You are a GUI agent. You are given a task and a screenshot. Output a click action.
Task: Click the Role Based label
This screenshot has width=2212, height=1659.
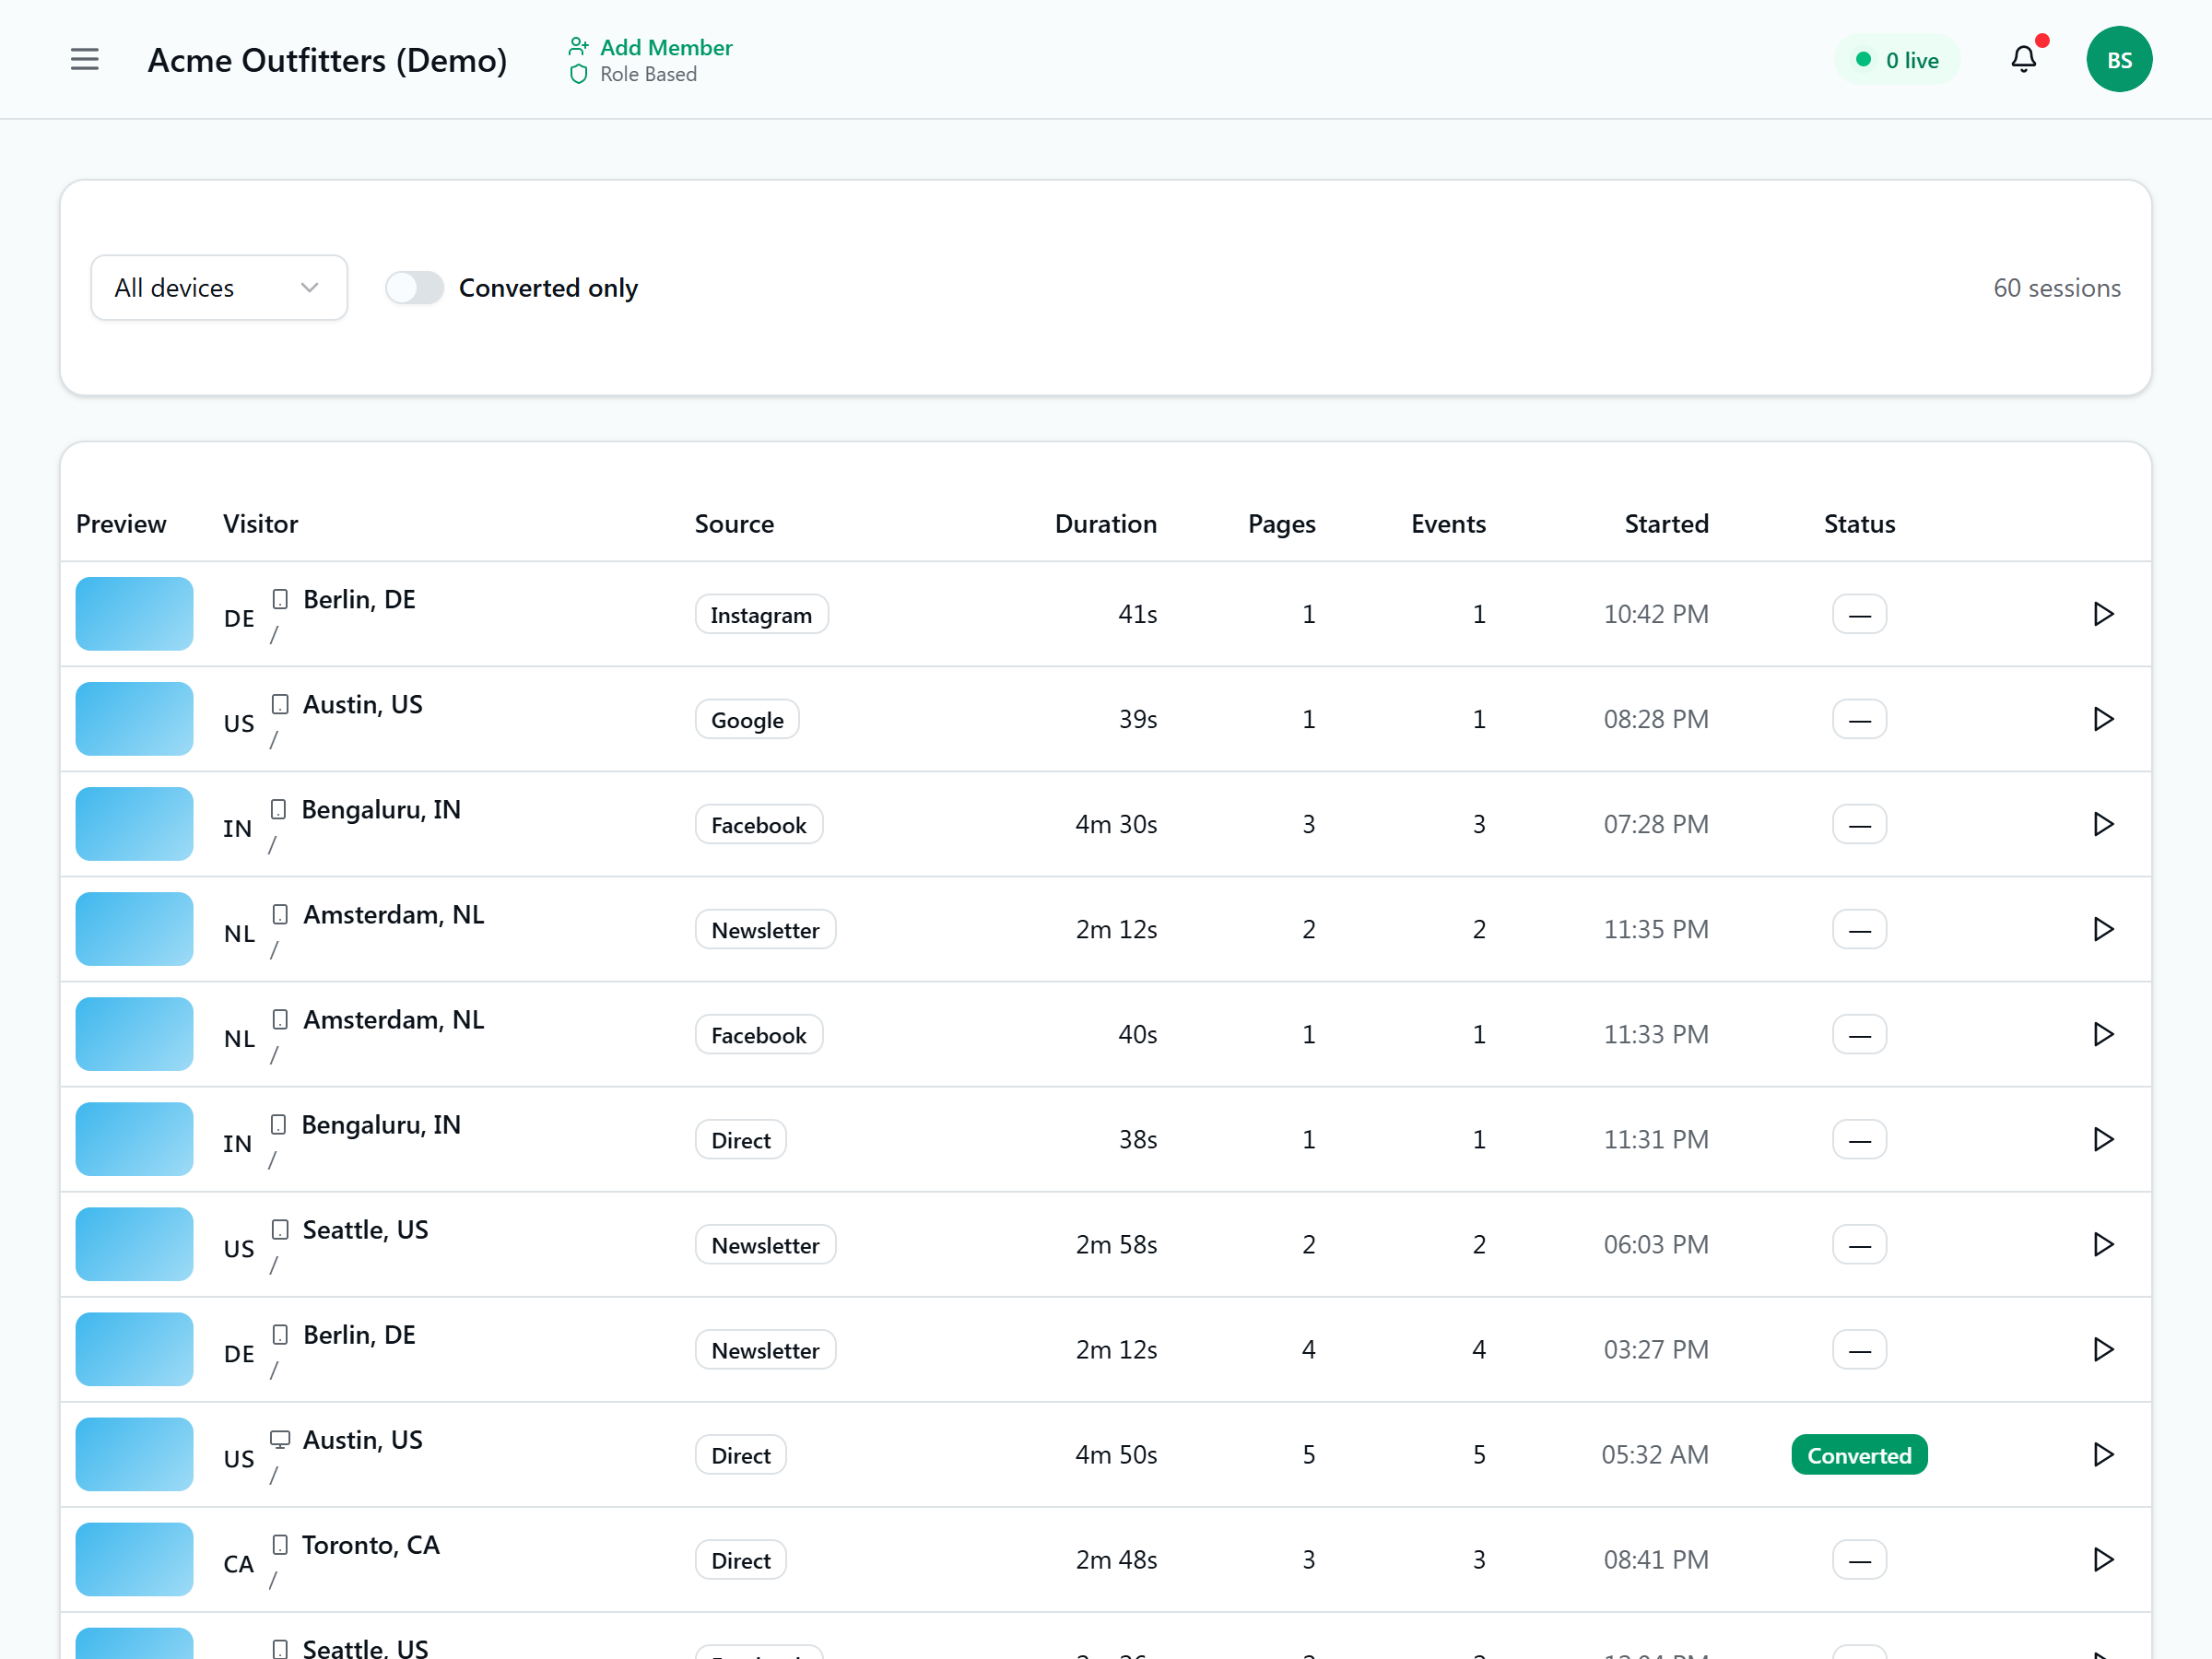point(648,74)
